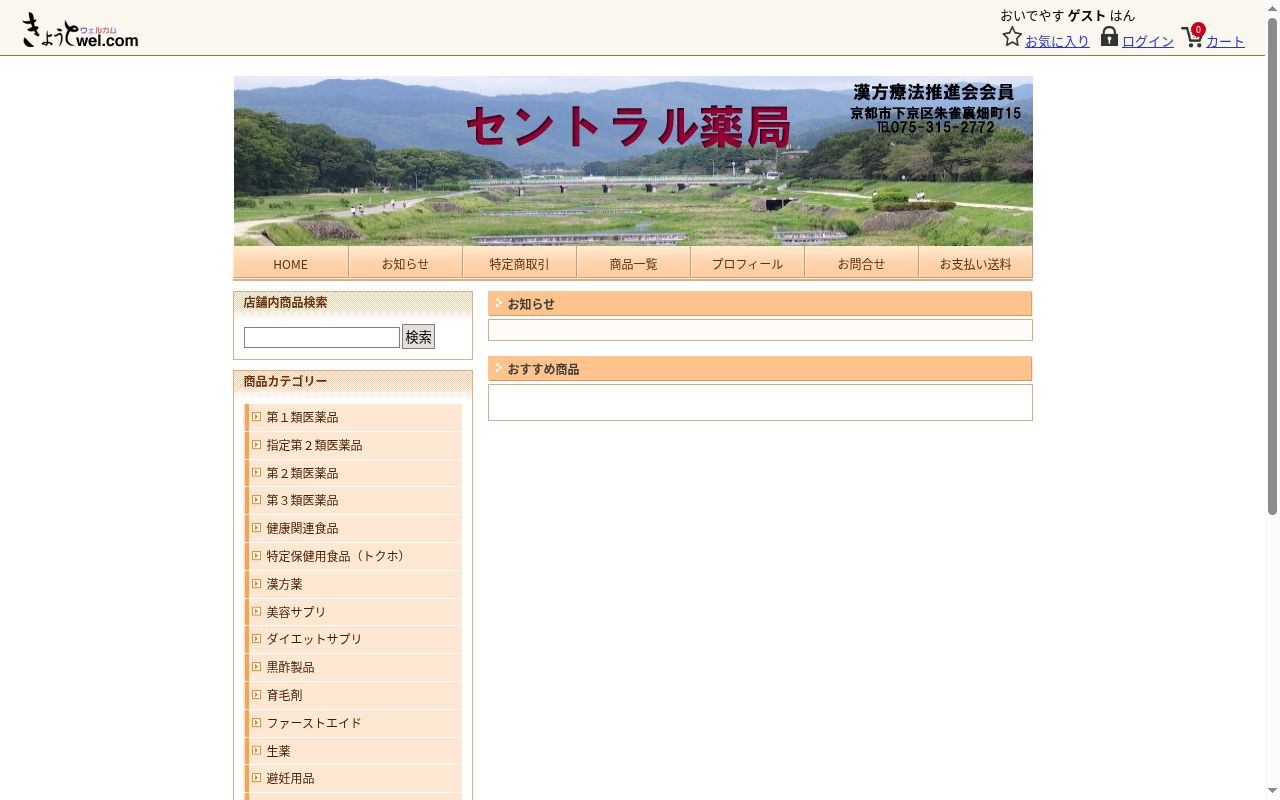Viewport: 1280px width, 800px height.
Task: Focus the store product search field
Action: point(322,337)
